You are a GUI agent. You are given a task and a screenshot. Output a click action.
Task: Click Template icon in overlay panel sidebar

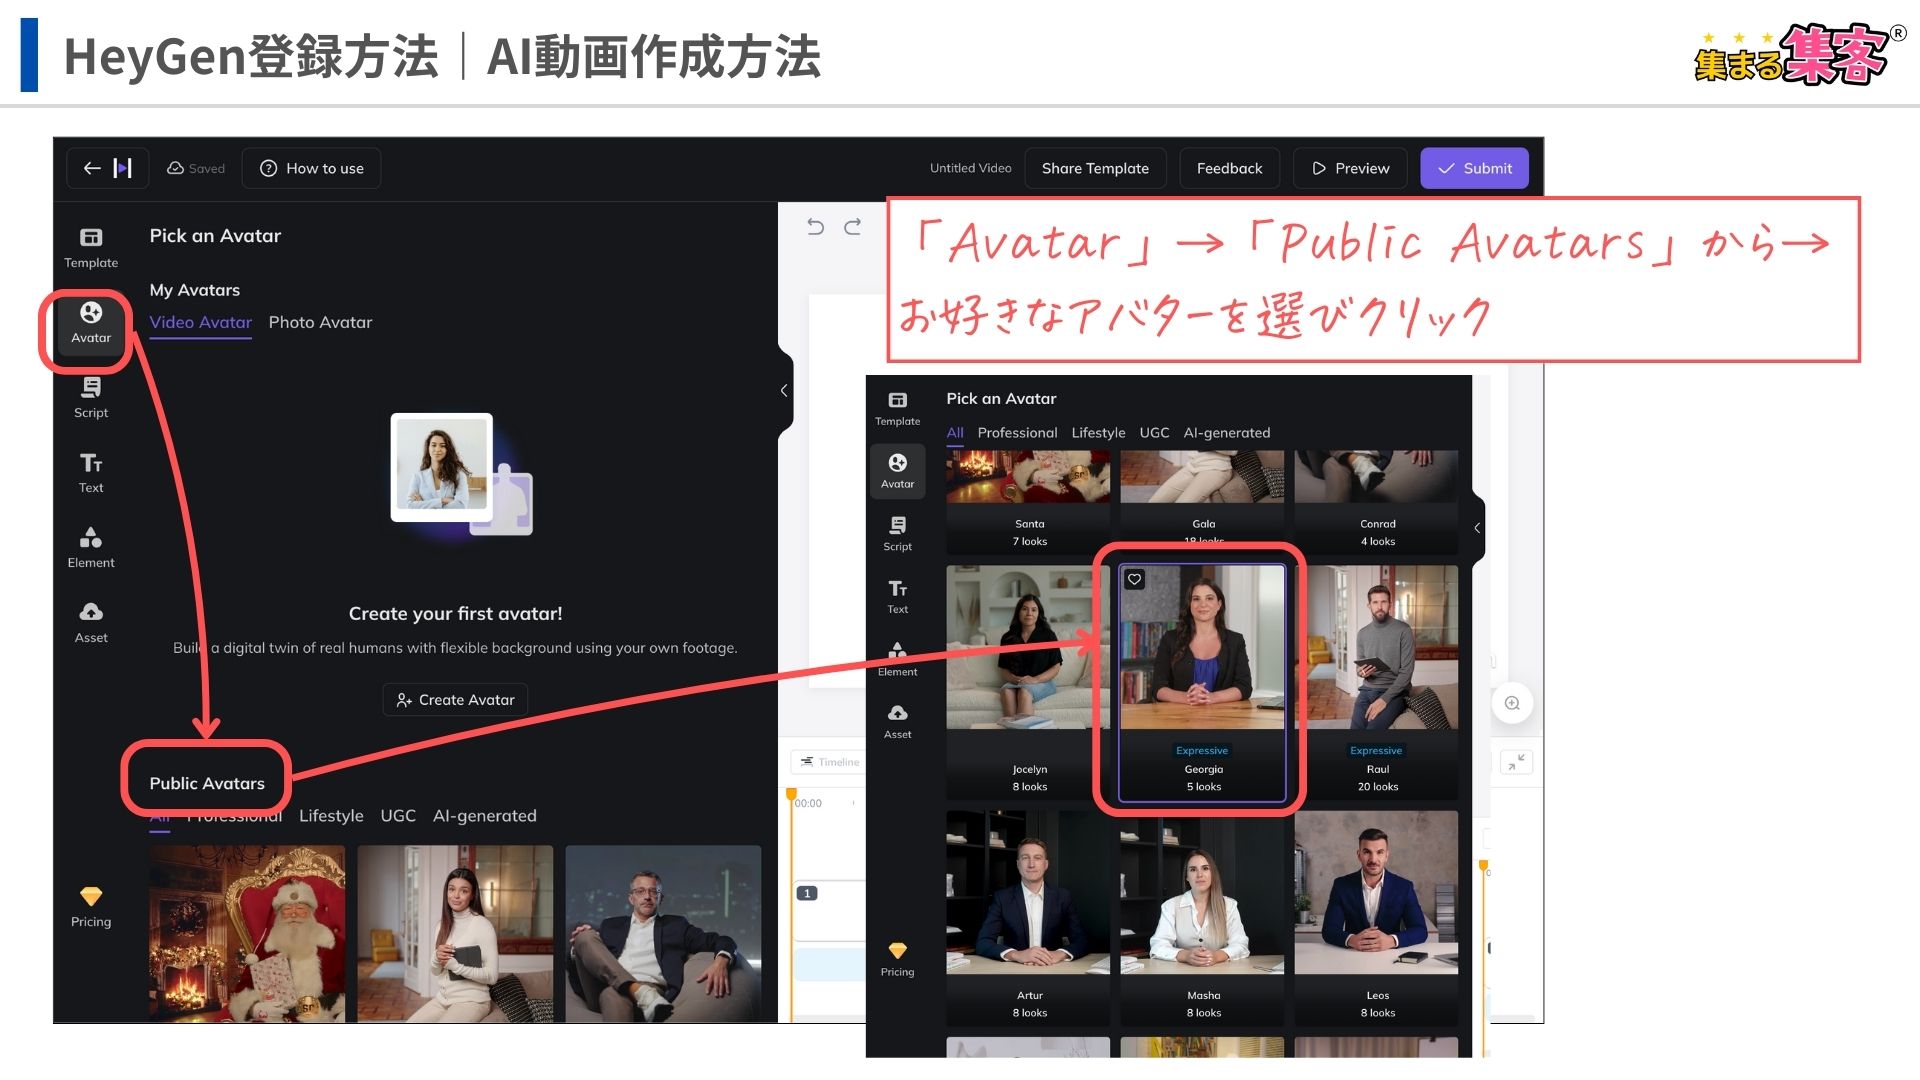click(898, 409)
